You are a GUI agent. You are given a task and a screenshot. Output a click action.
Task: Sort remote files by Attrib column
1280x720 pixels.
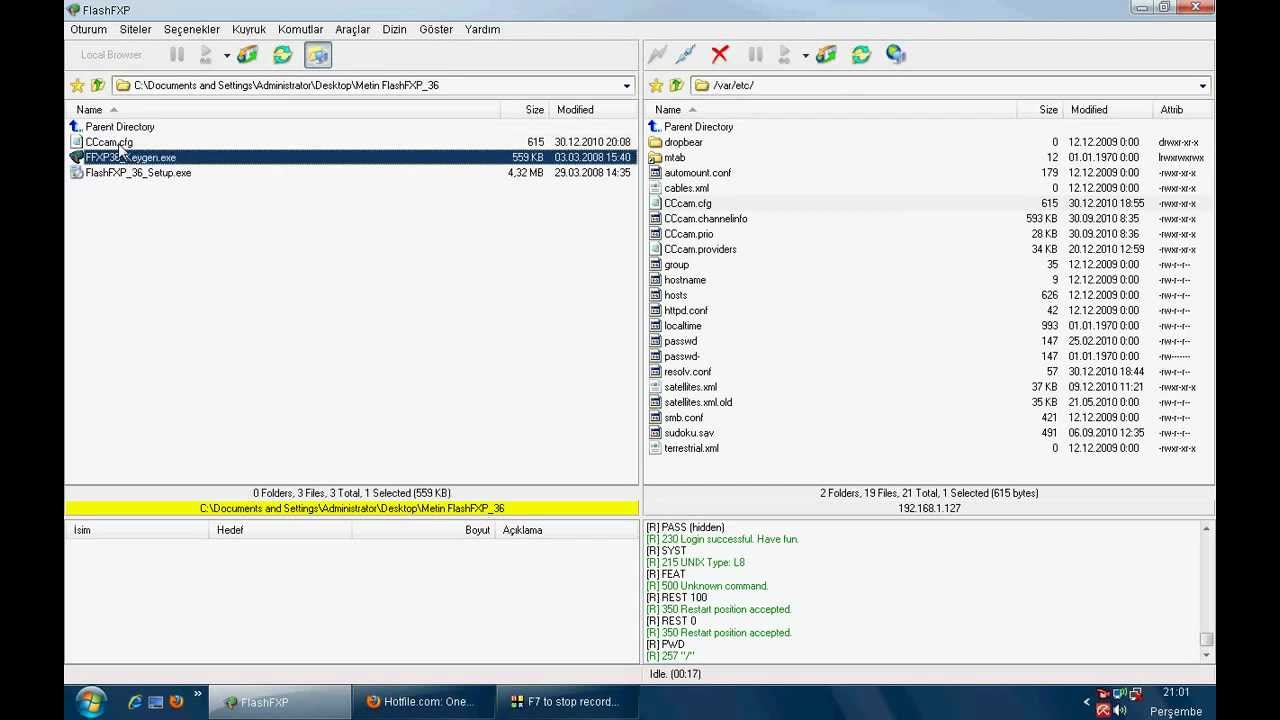(1183, 110)
